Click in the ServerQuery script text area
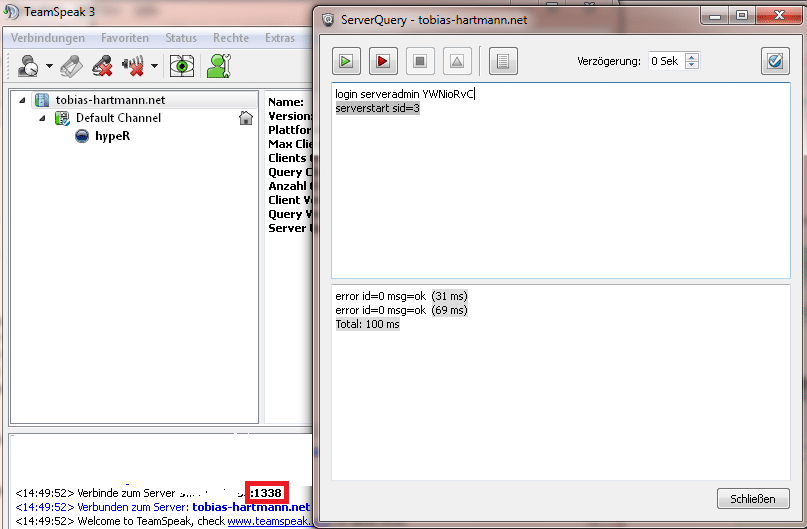 (561, 180)
